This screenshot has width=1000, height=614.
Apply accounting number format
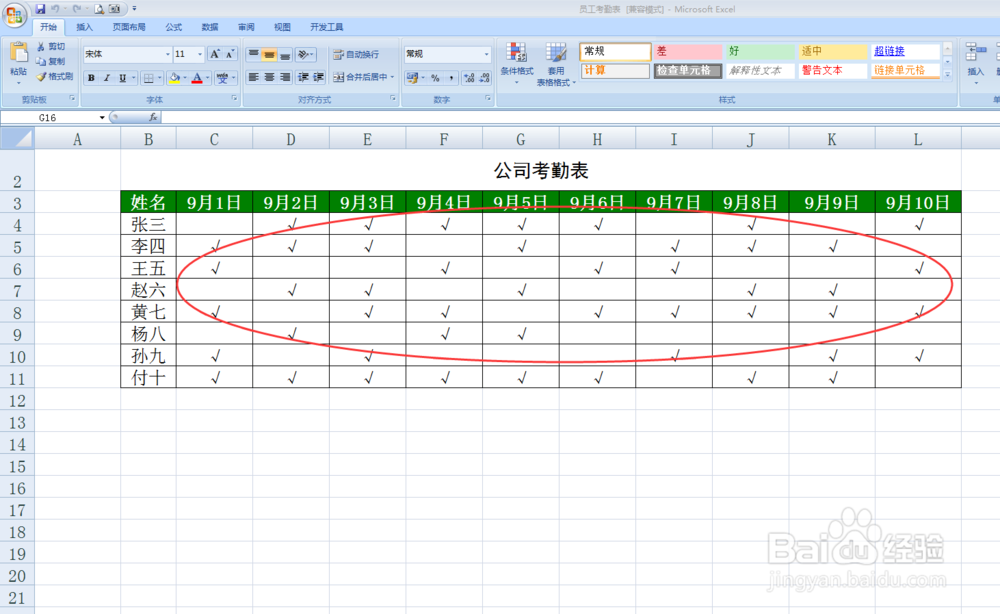413,78
